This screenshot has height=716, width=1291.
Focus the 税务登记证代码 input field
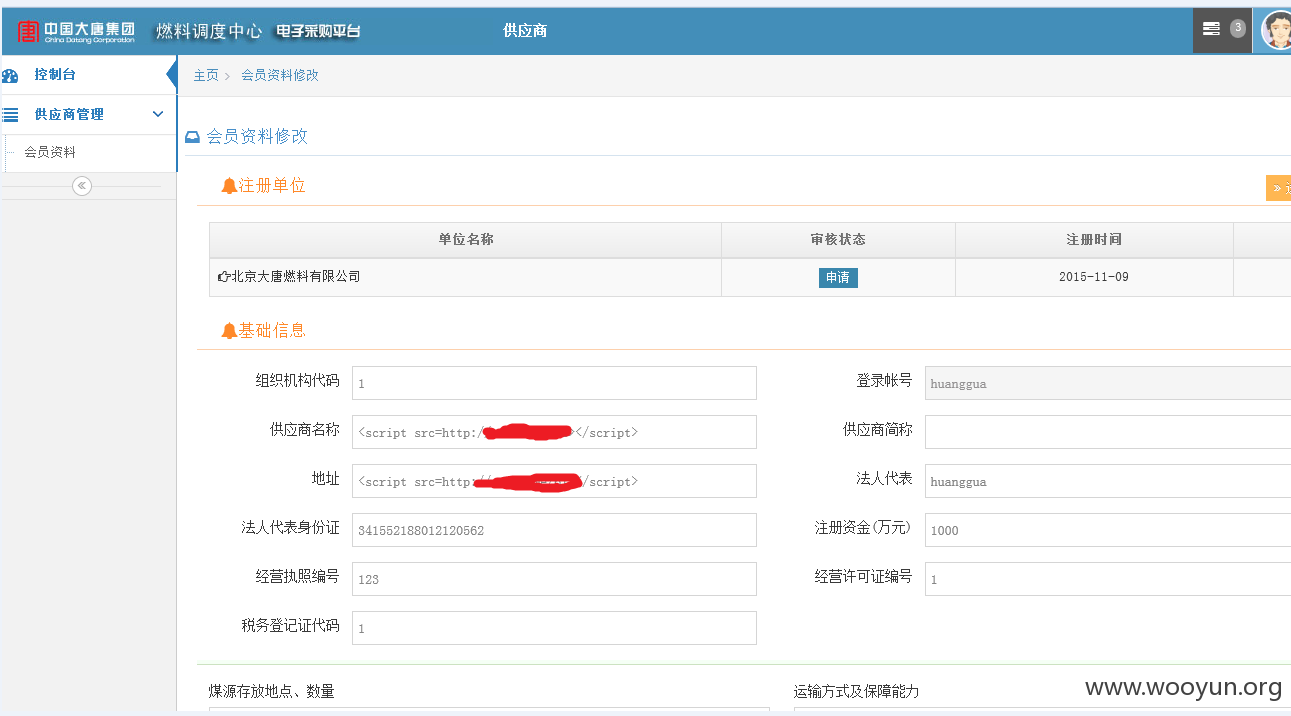pyautogui.click(x=554, y=628)
